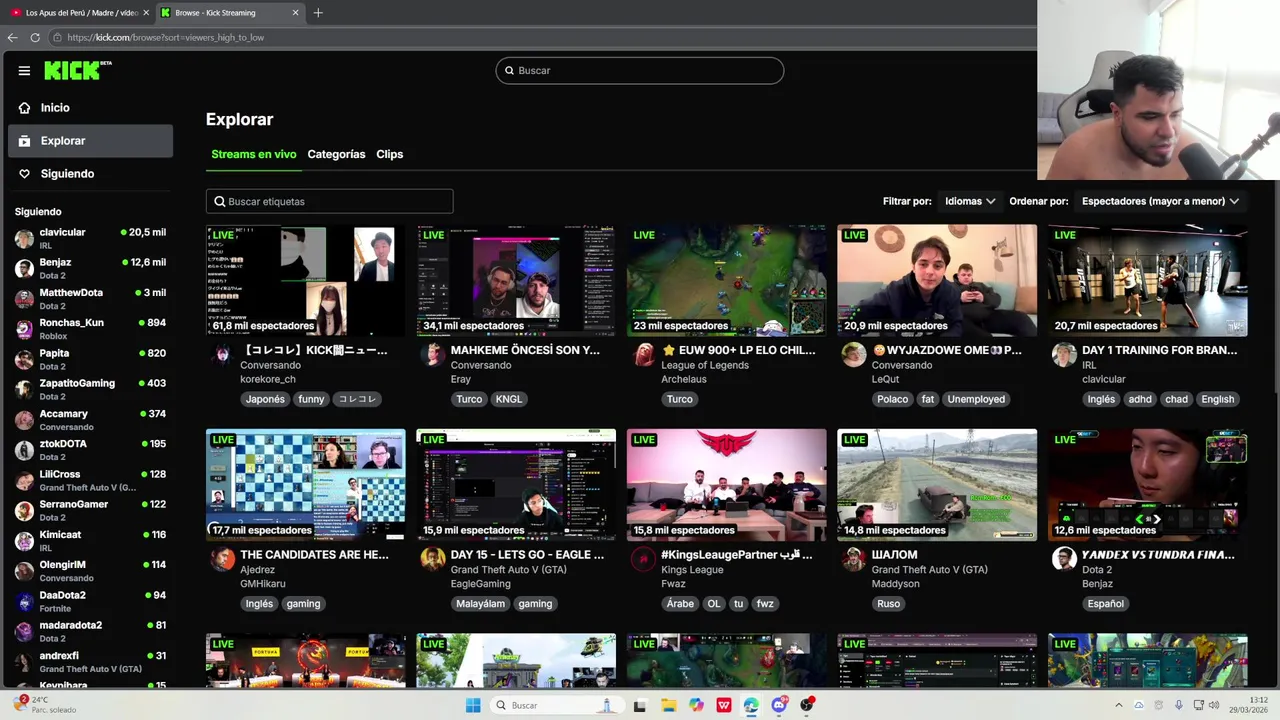Open the Windows Start menu

click(x=473, y=705)
